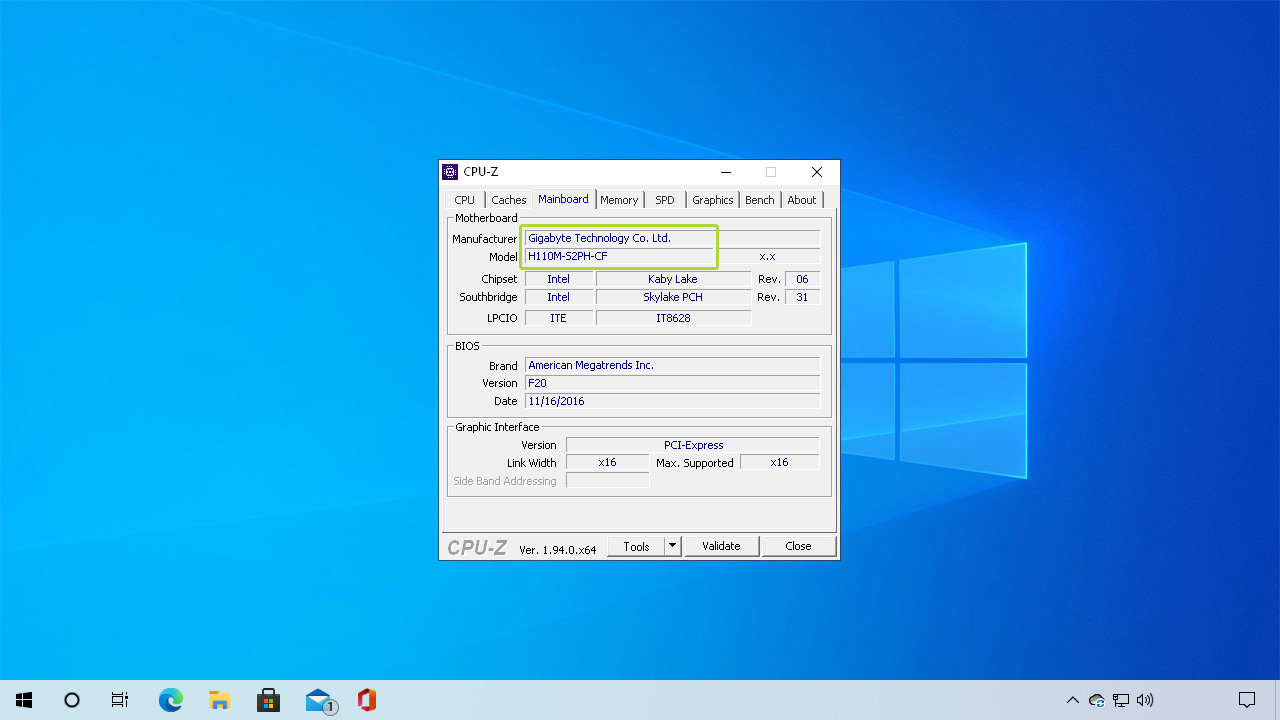Minimize the CPU-Z window

(726, 172)
